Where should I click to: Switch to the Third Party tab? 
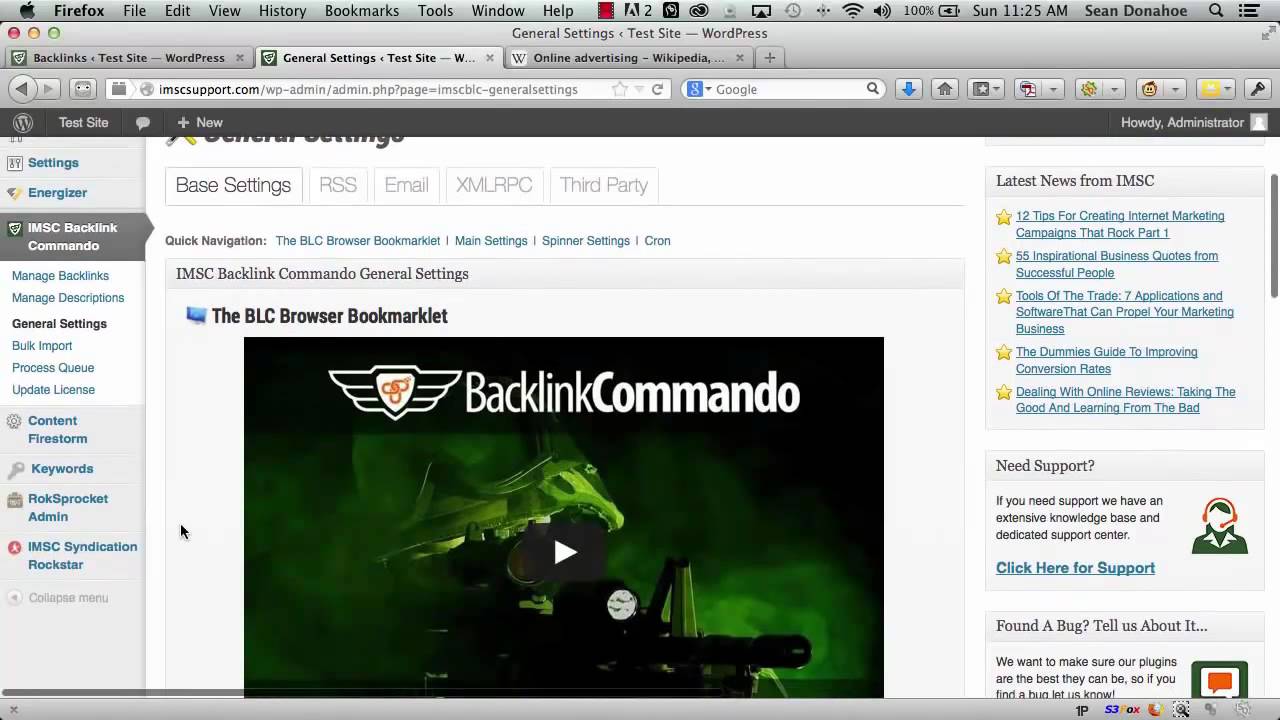[604, 185]
